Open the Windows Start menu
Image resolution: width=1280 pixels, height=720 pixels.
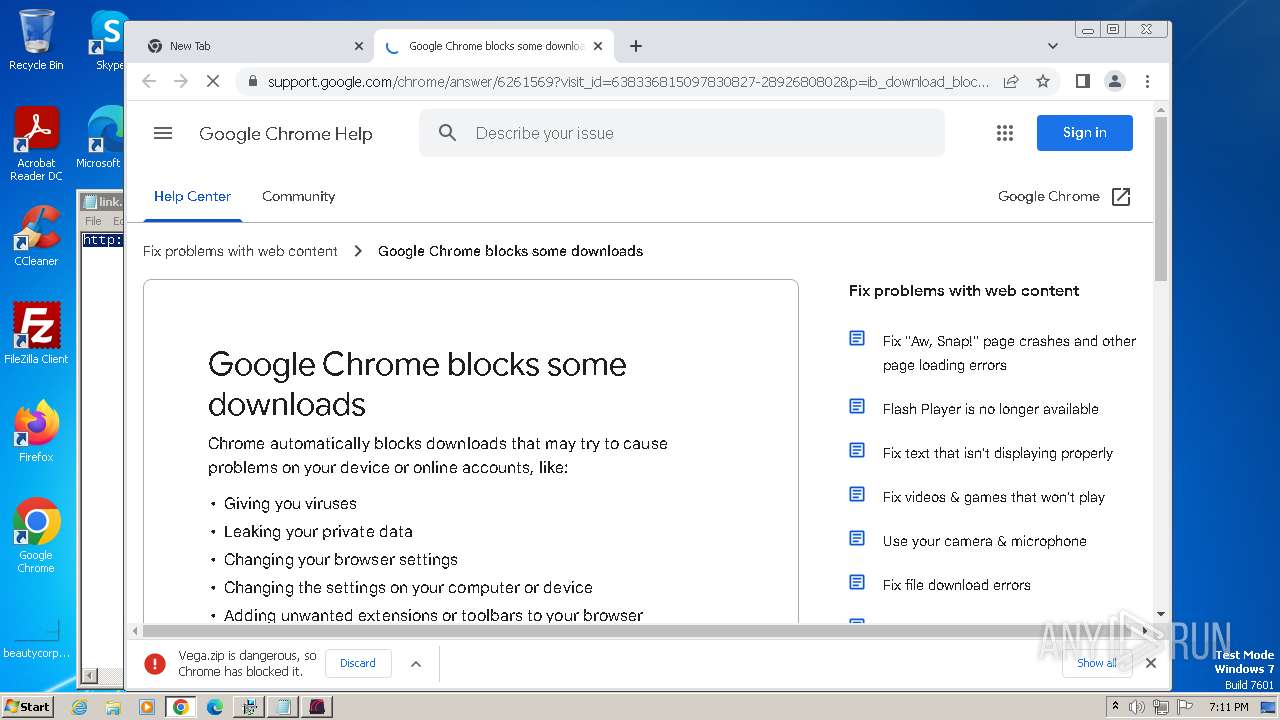click(27, 706)
